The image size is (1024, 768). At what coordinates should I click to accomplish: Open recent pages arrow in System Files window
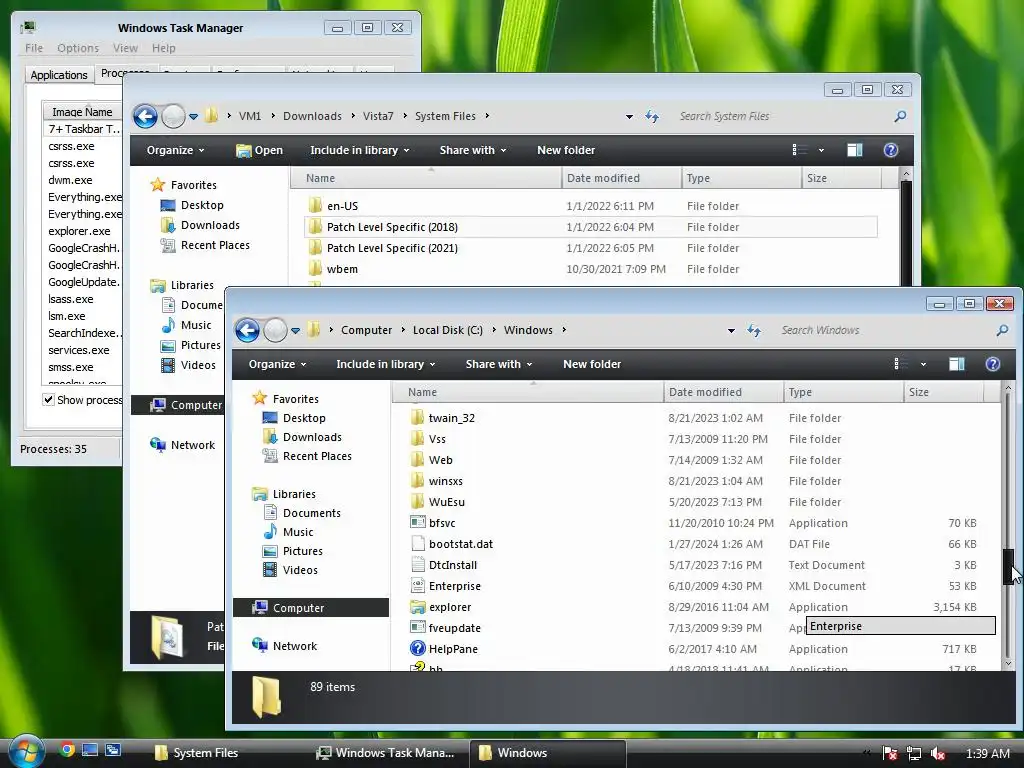pos(193,117)
